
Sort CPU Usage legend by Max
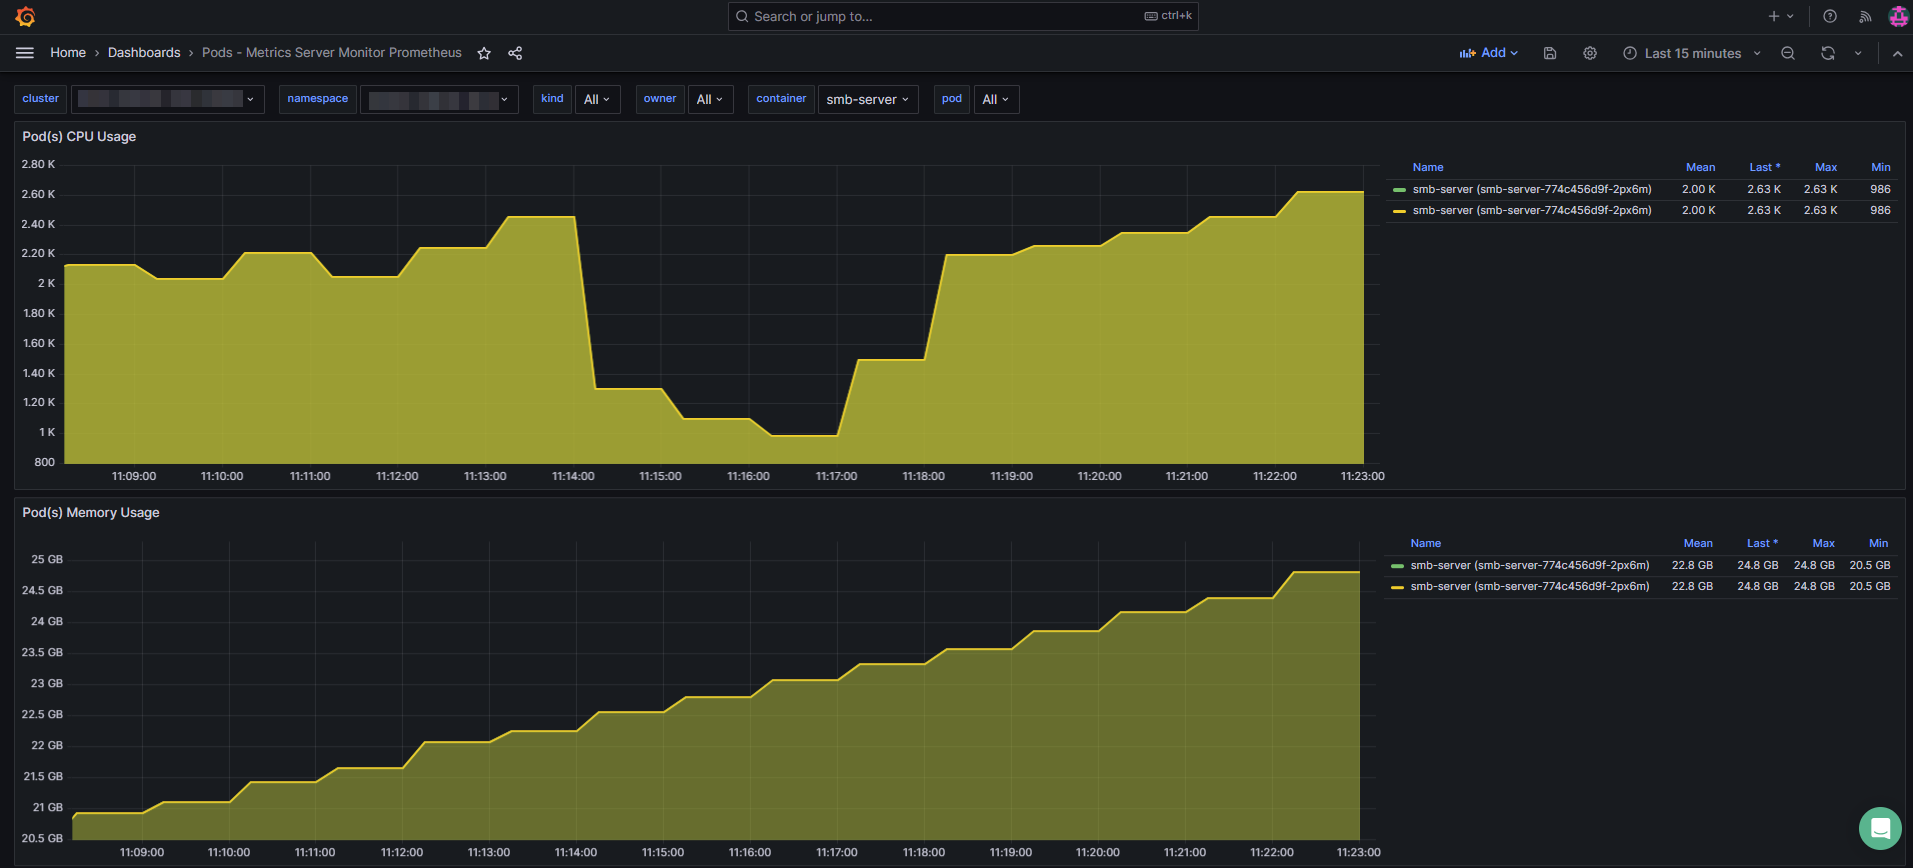[x=1826, y=167]
